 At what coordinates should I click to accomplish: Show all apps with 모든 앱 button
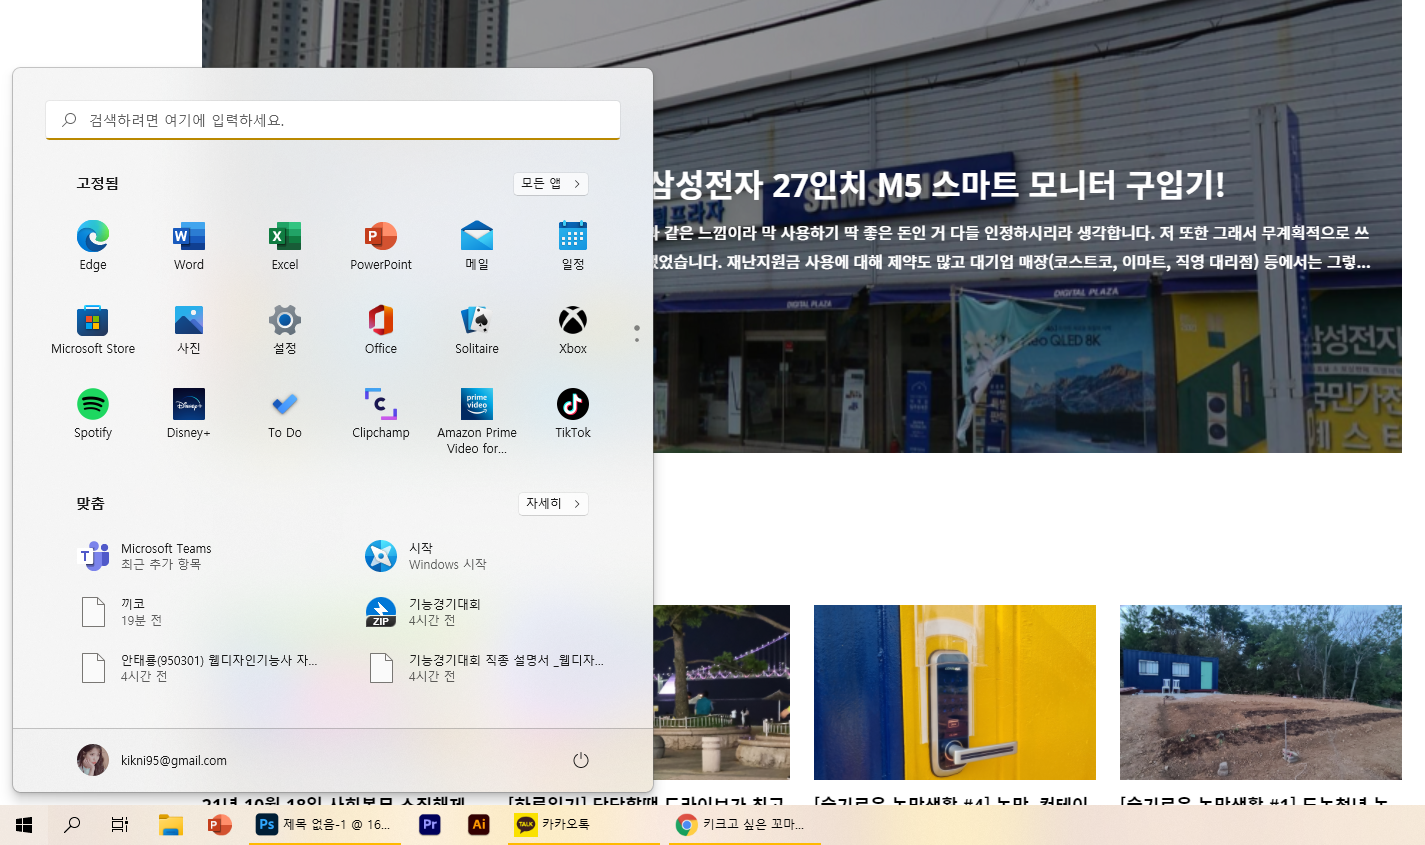click(551, 184)
